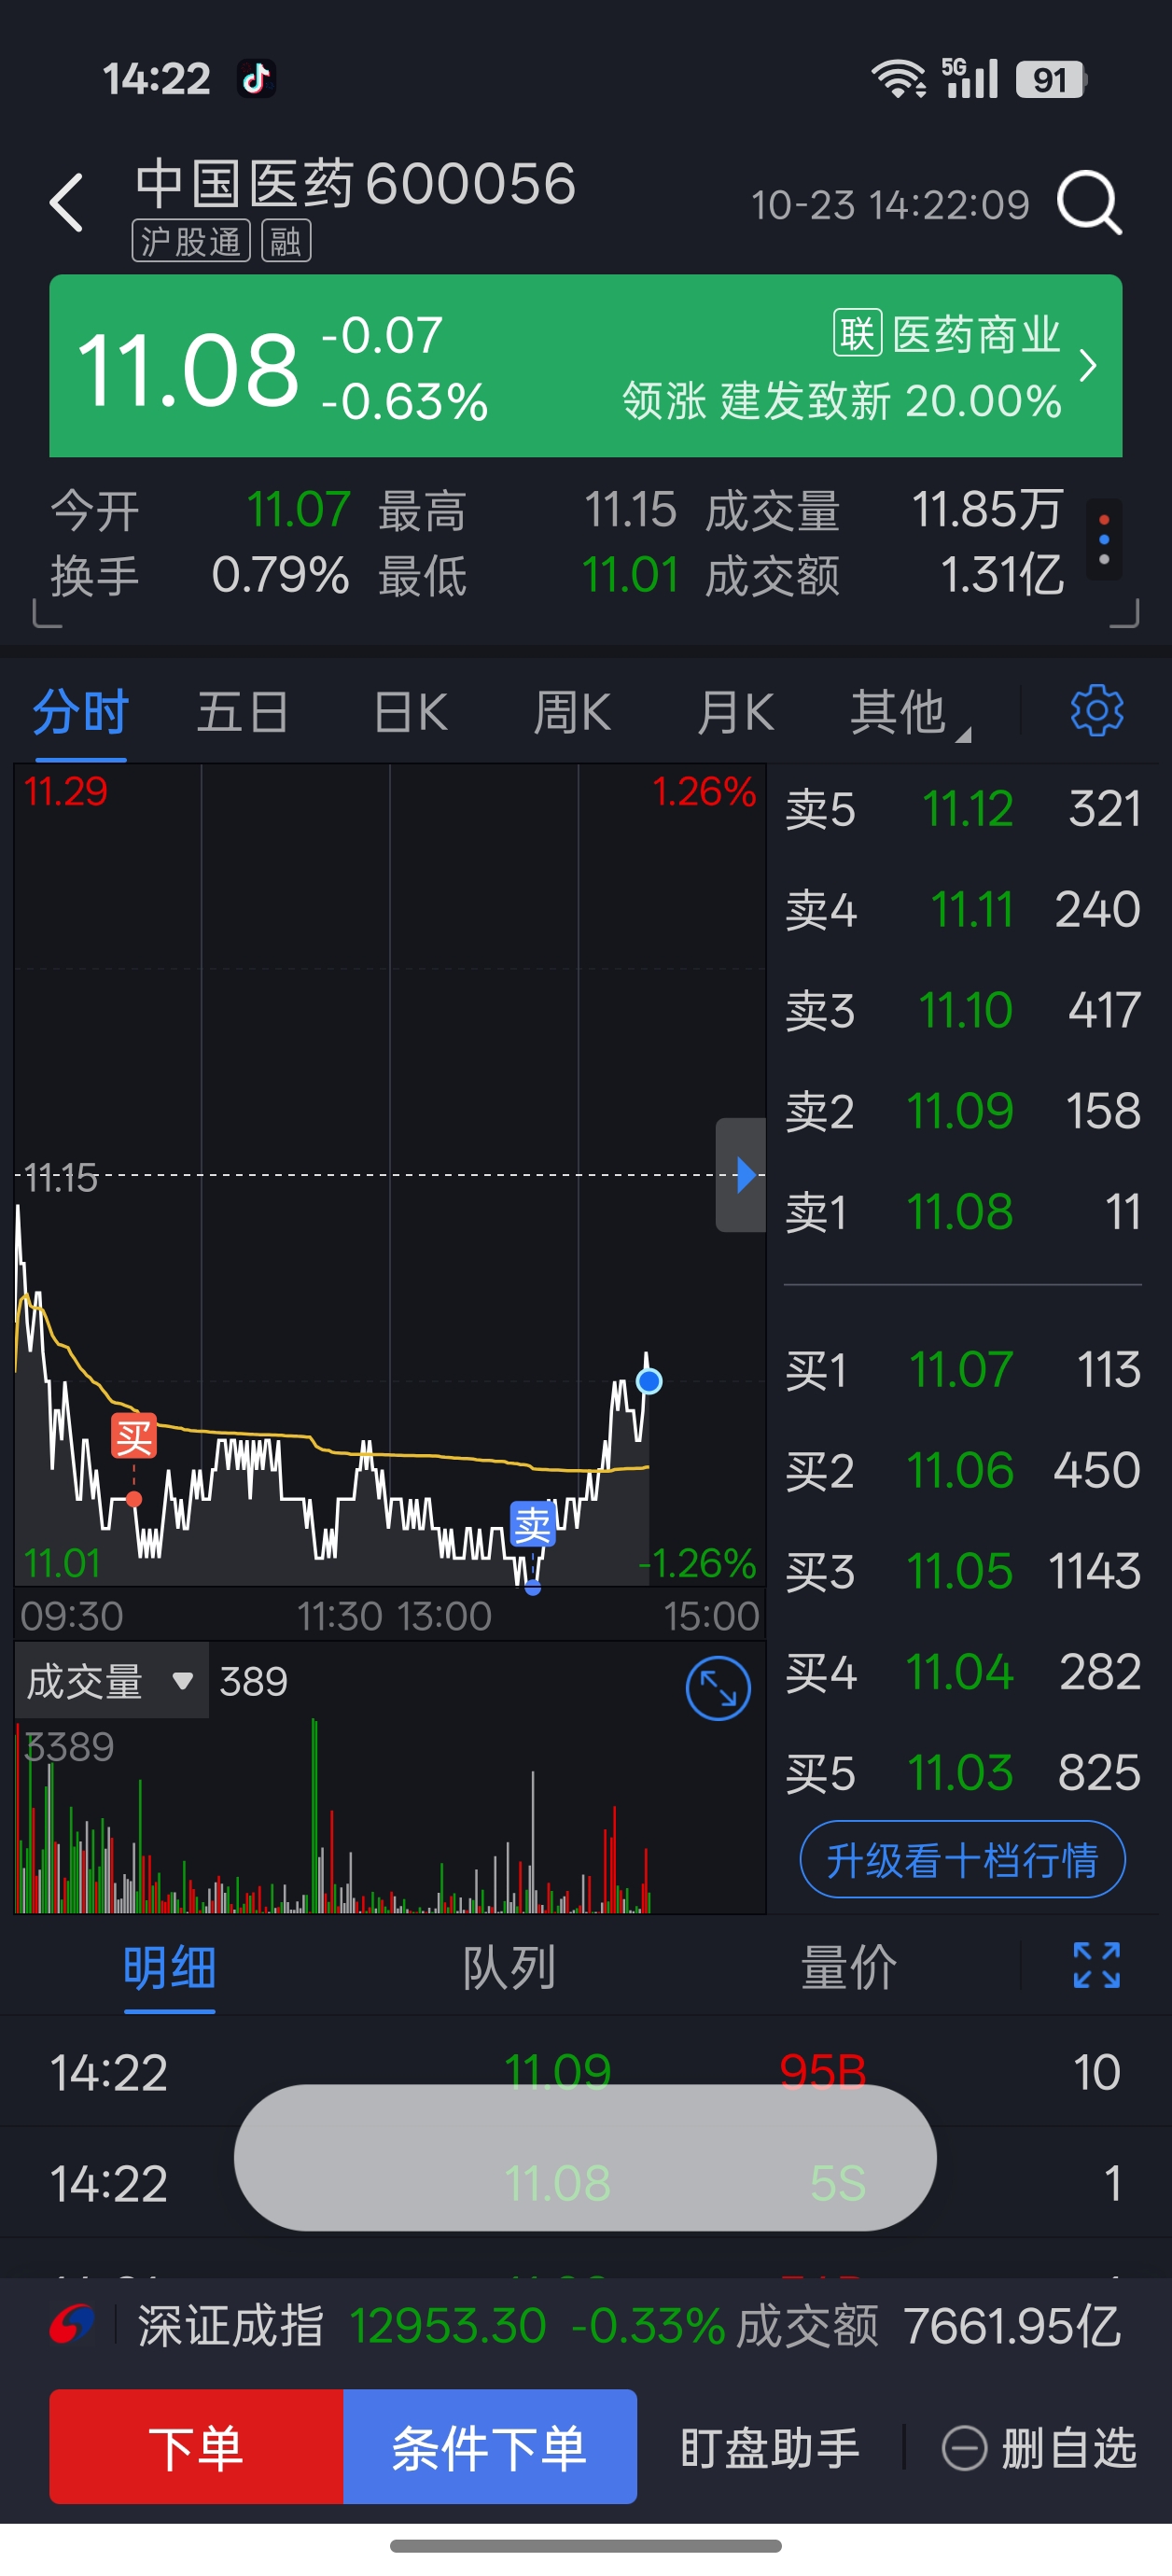Open 盯盘助手 watch assistant
The width and height of the screenshot is (1172, 2576).
point(770,2448)
